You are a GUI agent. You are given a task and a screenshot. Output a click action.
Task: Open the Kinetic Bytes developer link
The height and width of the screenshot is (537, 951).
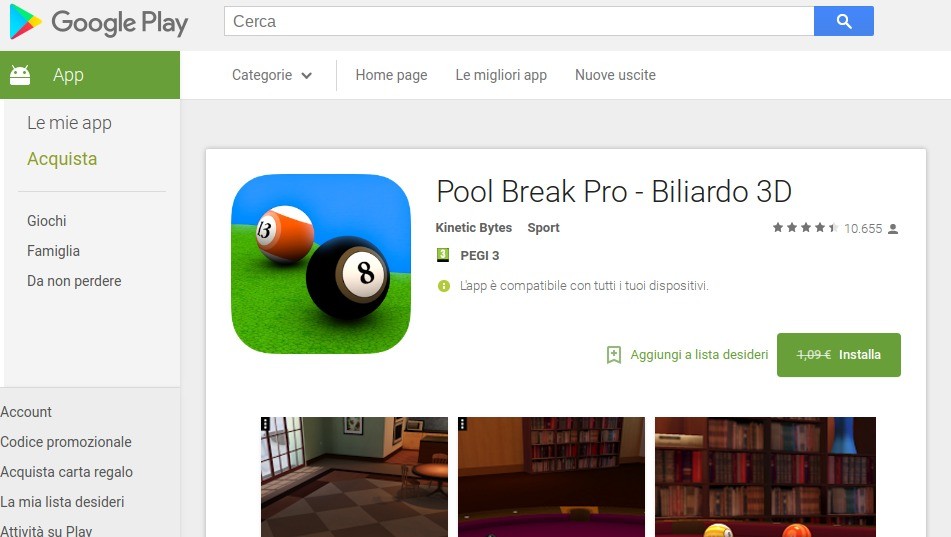point(474,228)
